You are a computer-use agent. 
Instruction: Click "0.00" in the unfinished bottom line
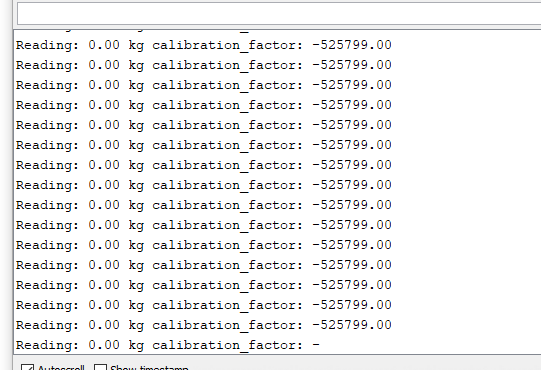pyautogui.click(x=104, y=344)
